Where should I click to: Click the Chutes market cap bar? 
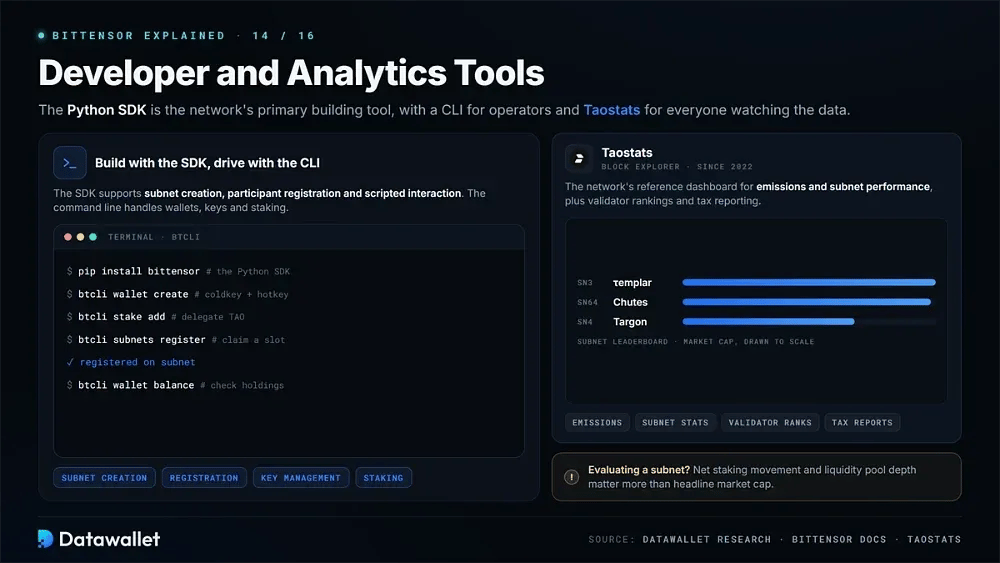(806, 302)
